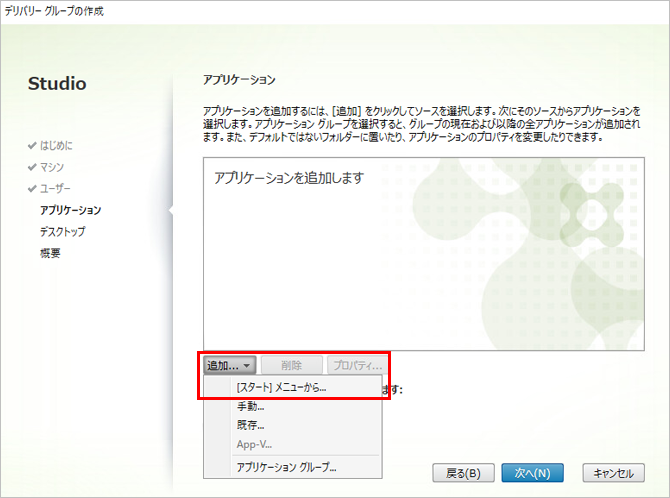Screen dimensions: 670x498
Task: Select アプリケーション グループ... menu item
Action: point(286,467)
